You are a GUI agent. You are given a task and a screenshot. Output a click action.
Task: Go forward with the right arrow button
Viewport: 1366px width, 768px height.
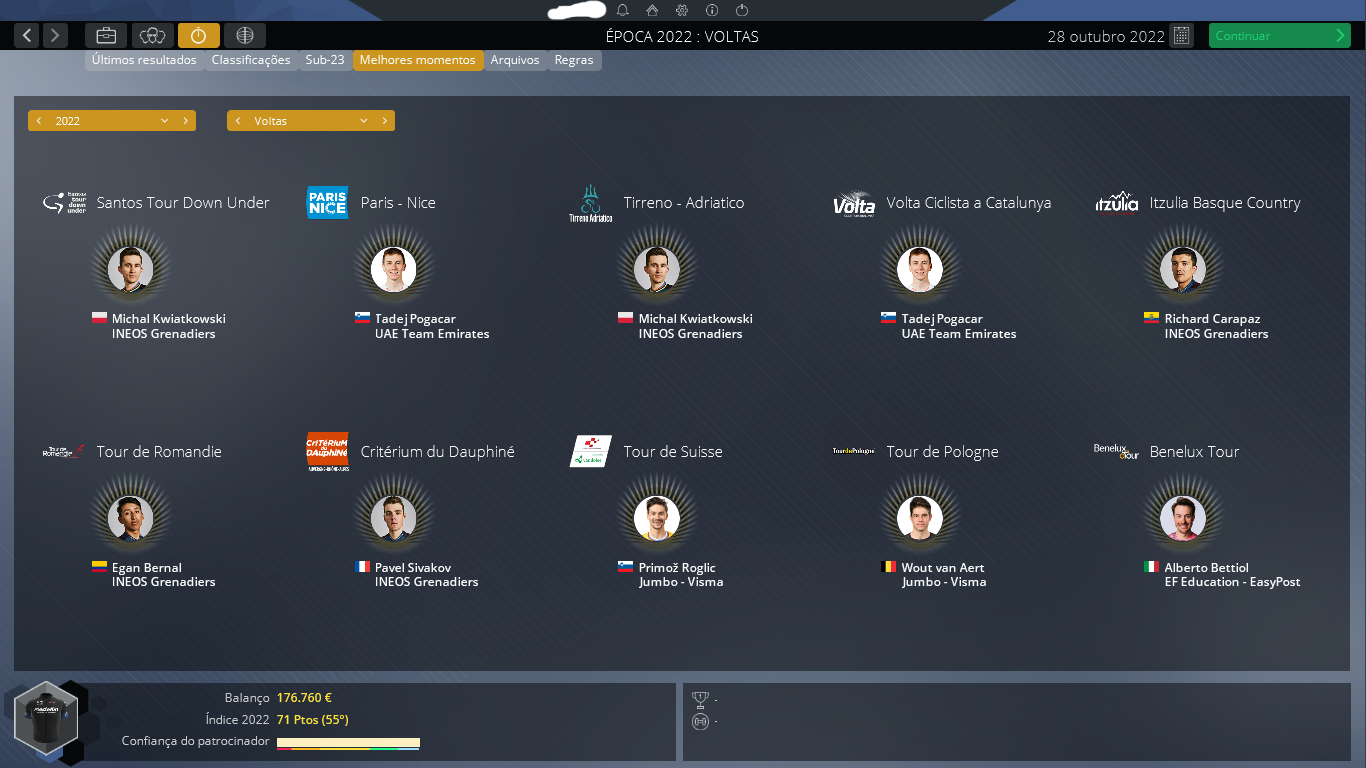click(x=55, y=36)
